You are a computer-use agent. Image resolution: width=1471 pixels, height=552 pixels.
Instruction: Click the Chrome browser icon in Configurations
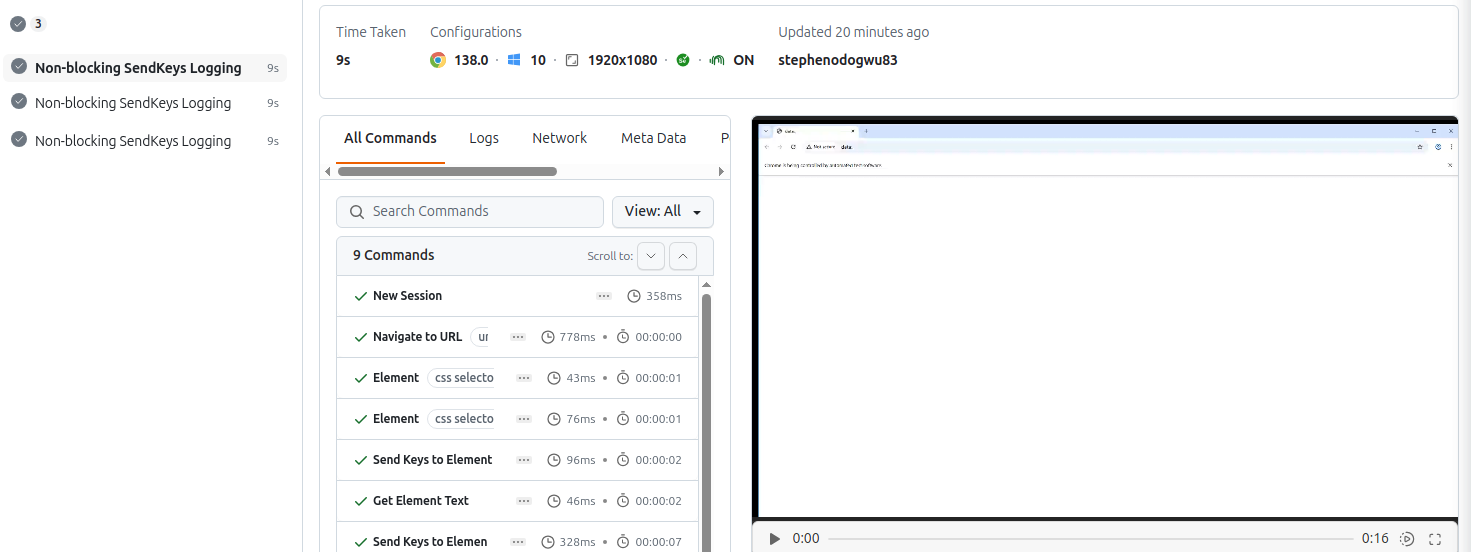[438, 60]
